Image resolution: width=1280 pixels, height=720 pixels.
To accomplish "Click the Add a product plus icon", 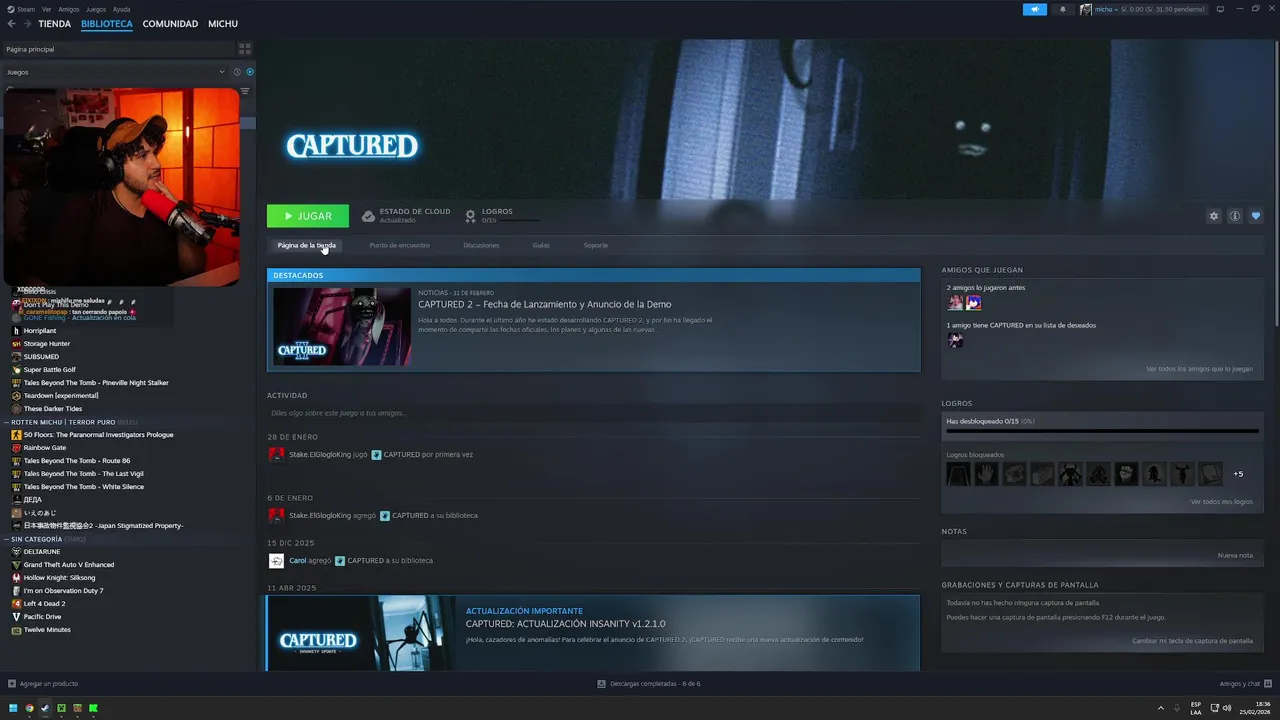I will (12, 684).
